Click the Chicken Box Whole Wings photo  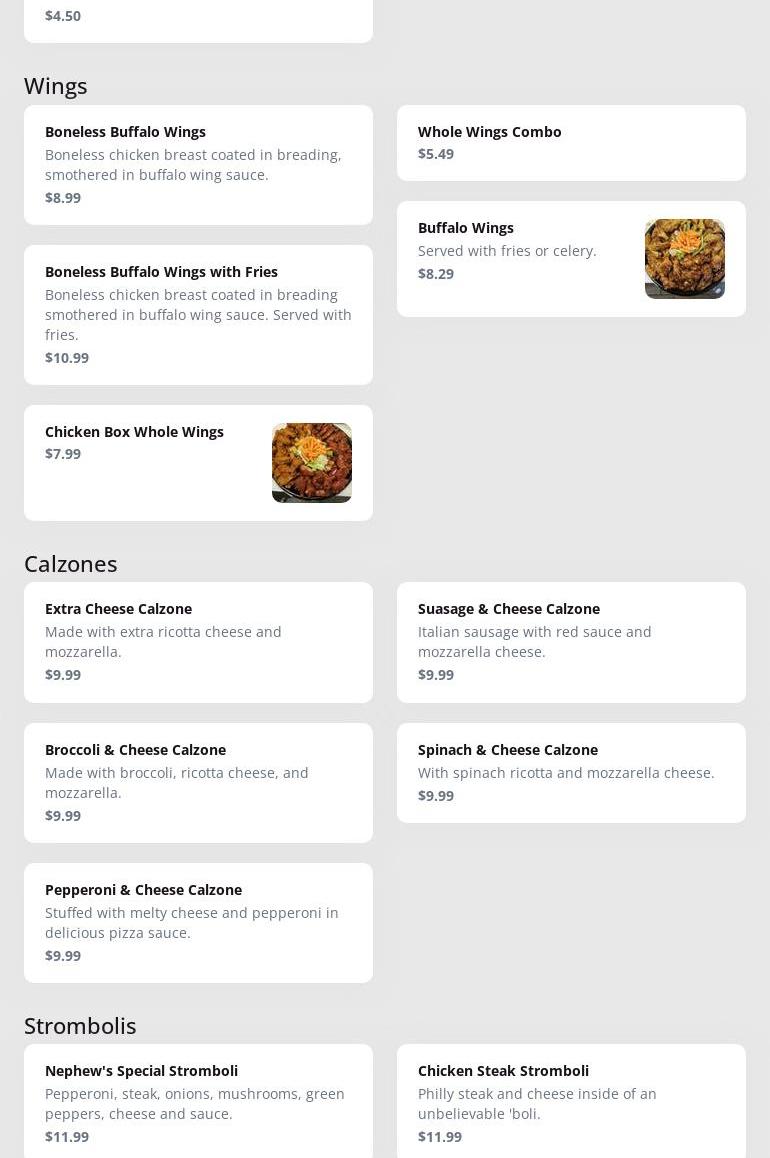(311, 463)
